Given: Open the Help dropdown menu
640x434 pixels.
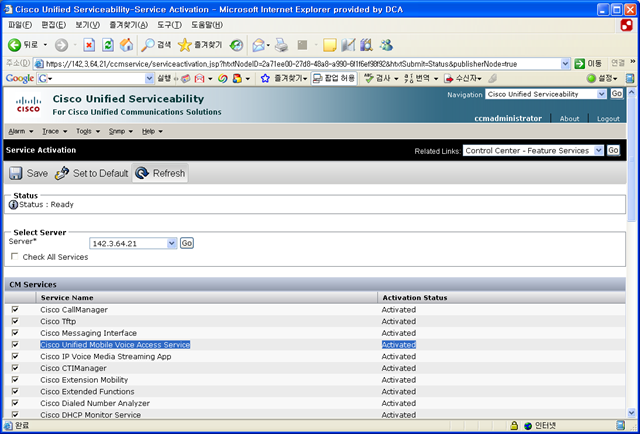Looking at the screenshot, I should (152, 131).
